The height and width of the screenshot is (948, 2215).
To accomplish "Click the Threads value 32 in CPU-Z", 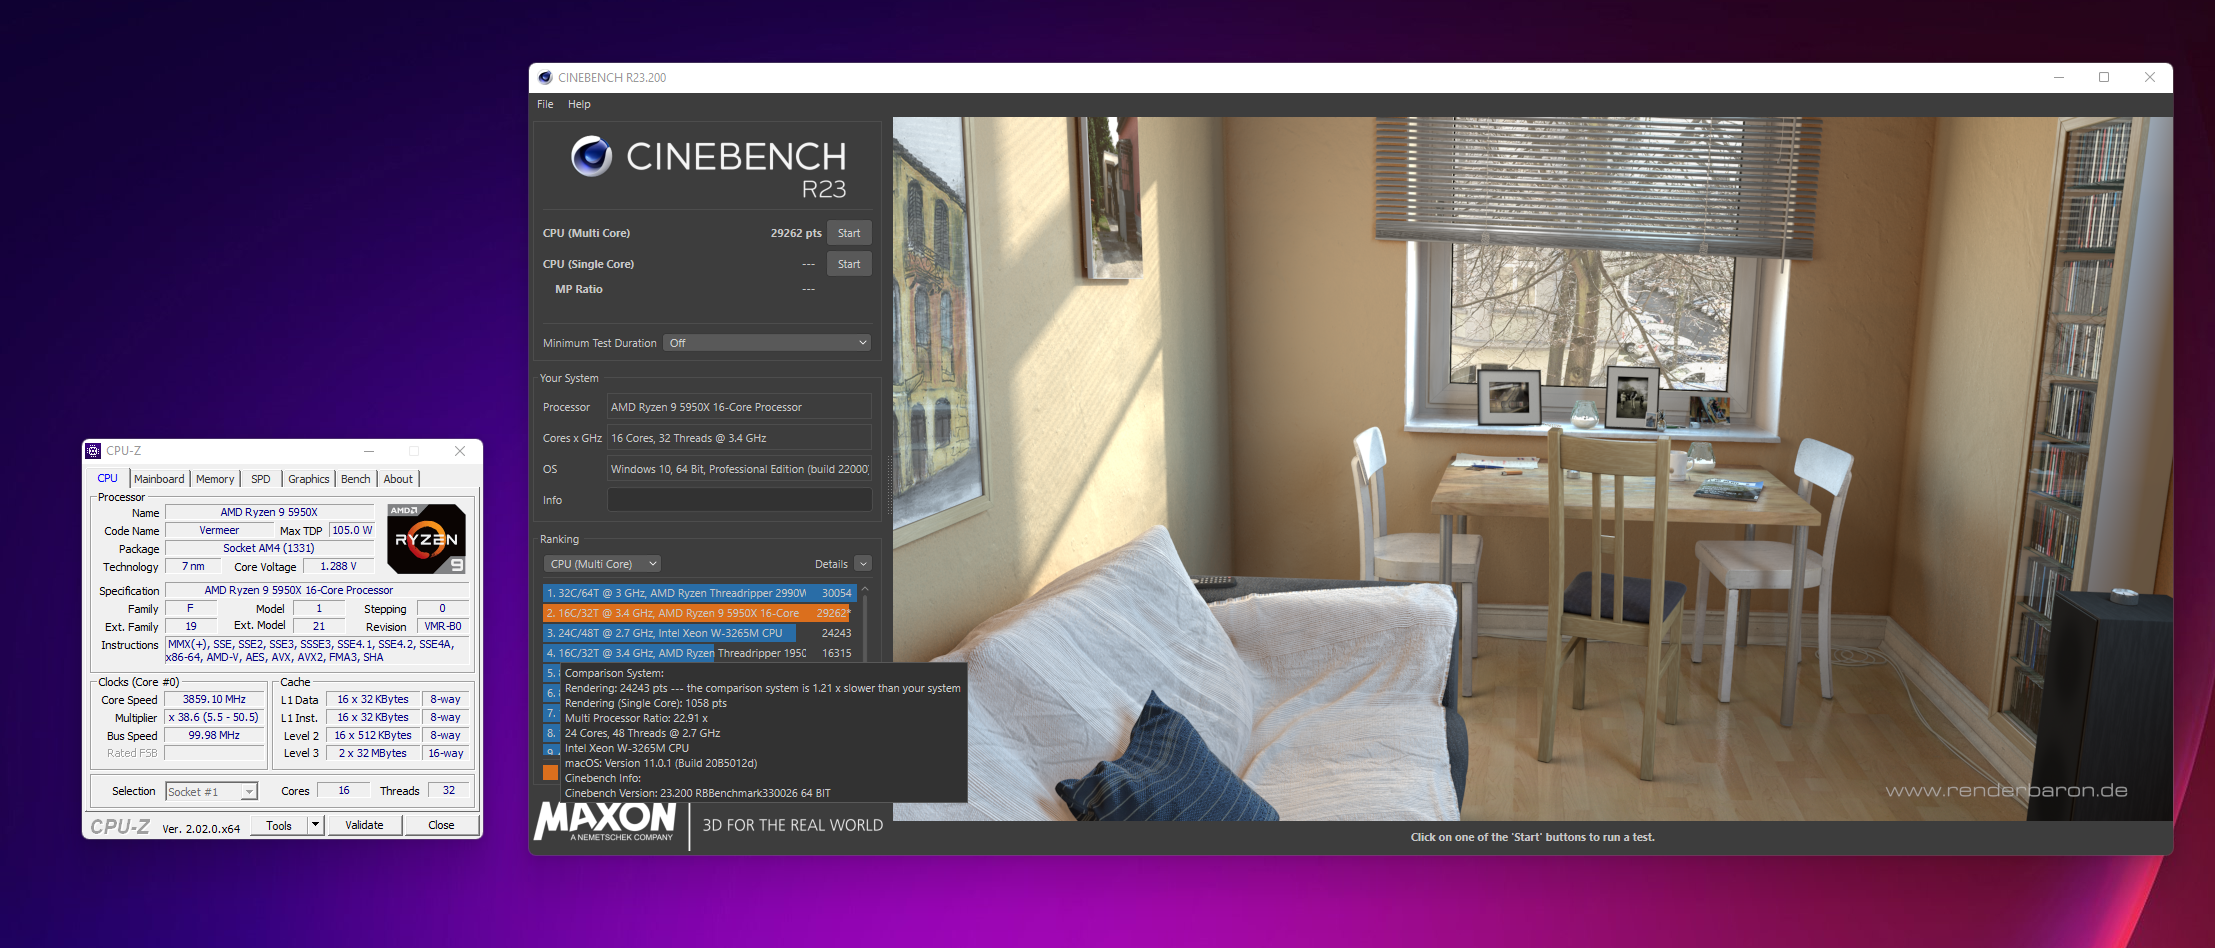I will tap(449, 790).
